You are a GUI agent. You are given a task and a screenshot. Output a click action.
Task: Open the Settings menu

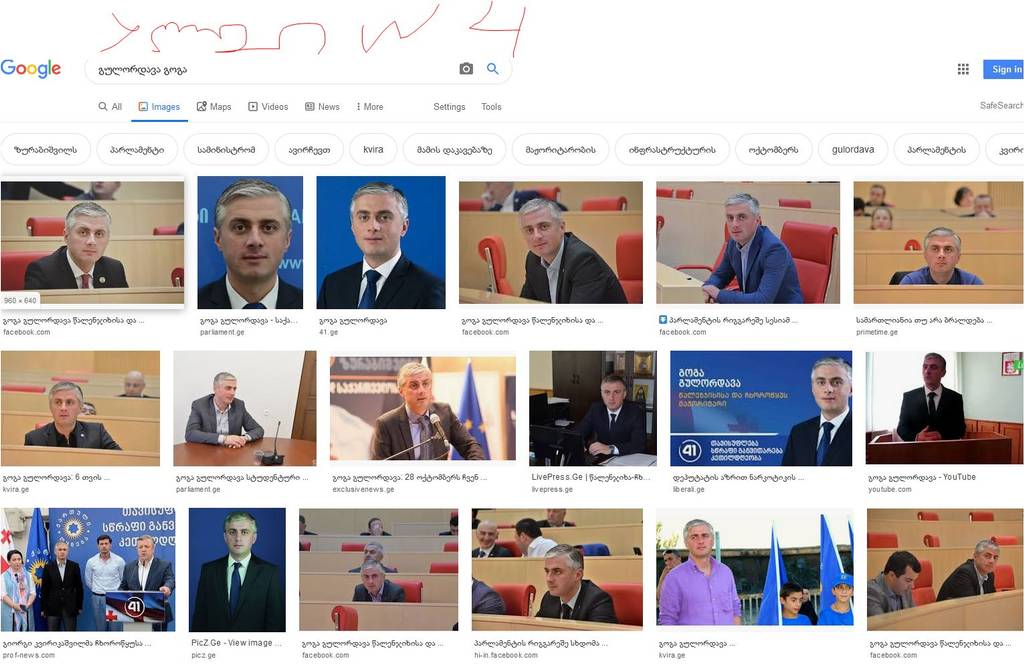449,106
